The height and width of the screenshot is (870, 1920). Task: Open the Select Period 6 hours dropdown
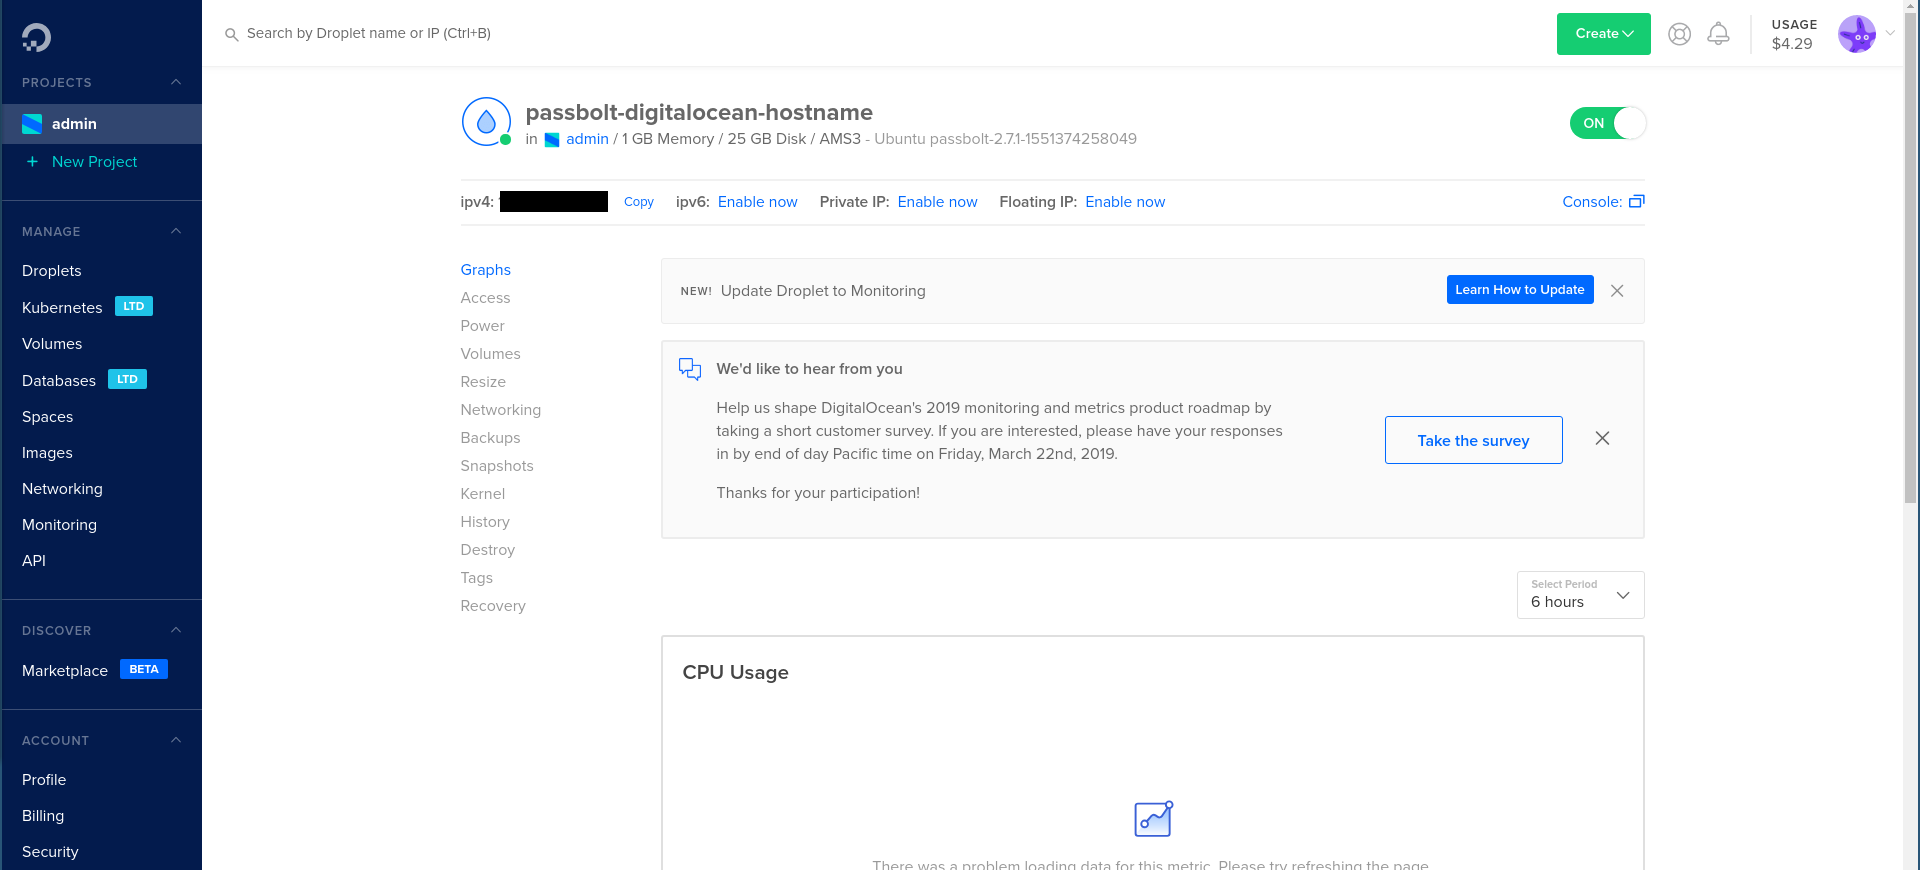pos(1580,595)
